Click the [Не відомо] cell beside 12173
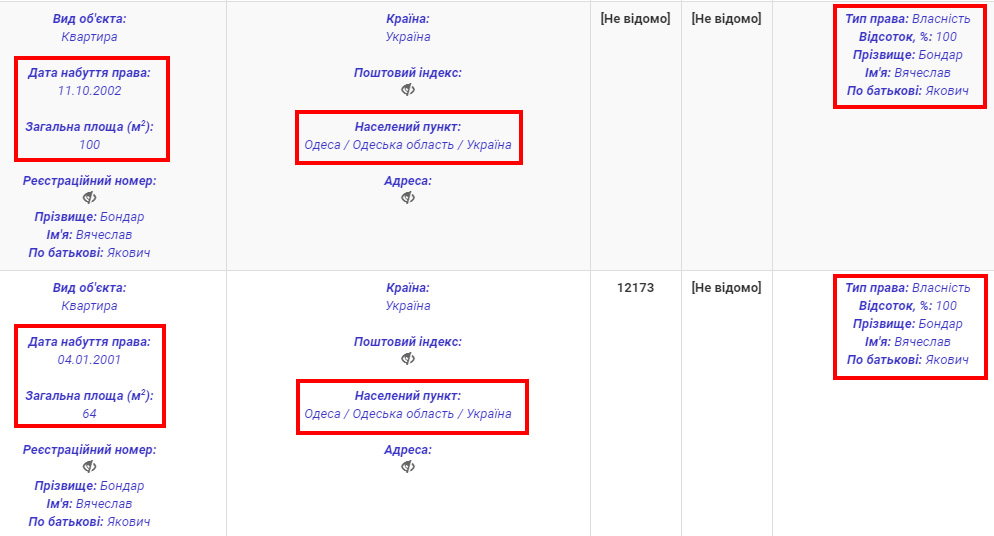This screenshot has width=994, height=536. pyautogui.click(x=726, y=288)
